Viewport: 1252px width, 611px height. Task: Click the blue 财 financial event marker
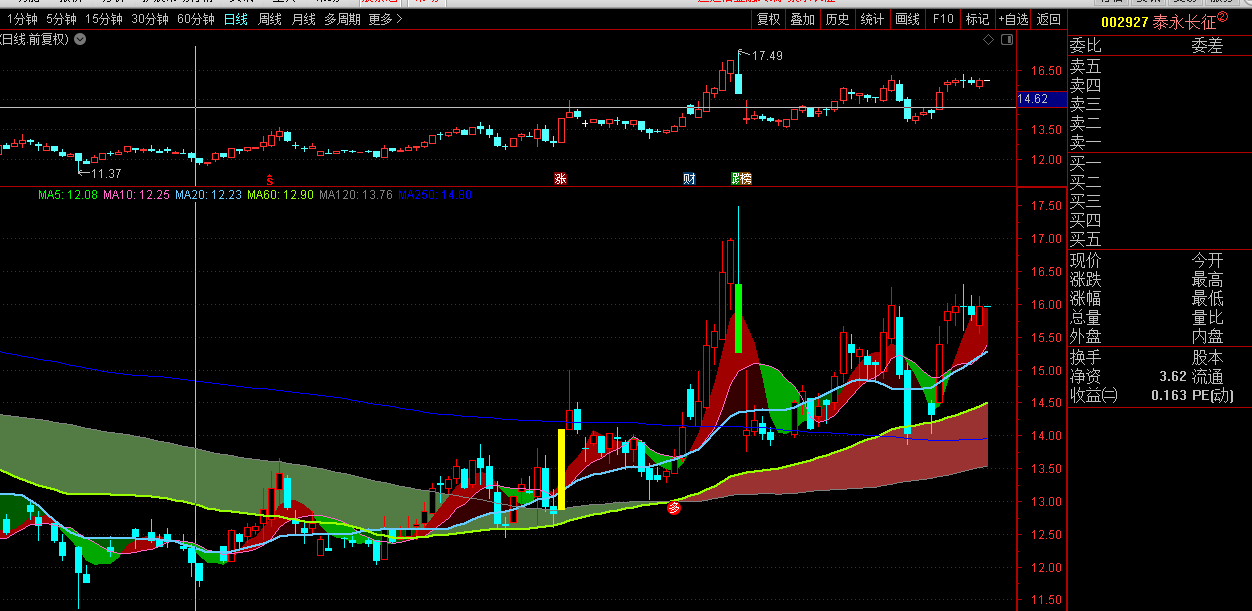pyautogui.click(x=689, y=178)
